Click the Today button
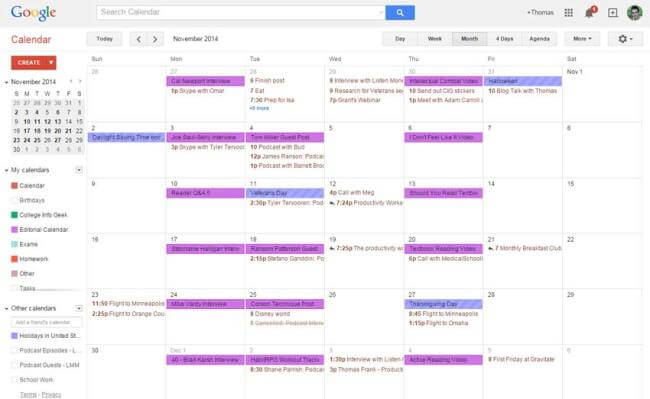This screenshot has width=650, height=399. 104,39
